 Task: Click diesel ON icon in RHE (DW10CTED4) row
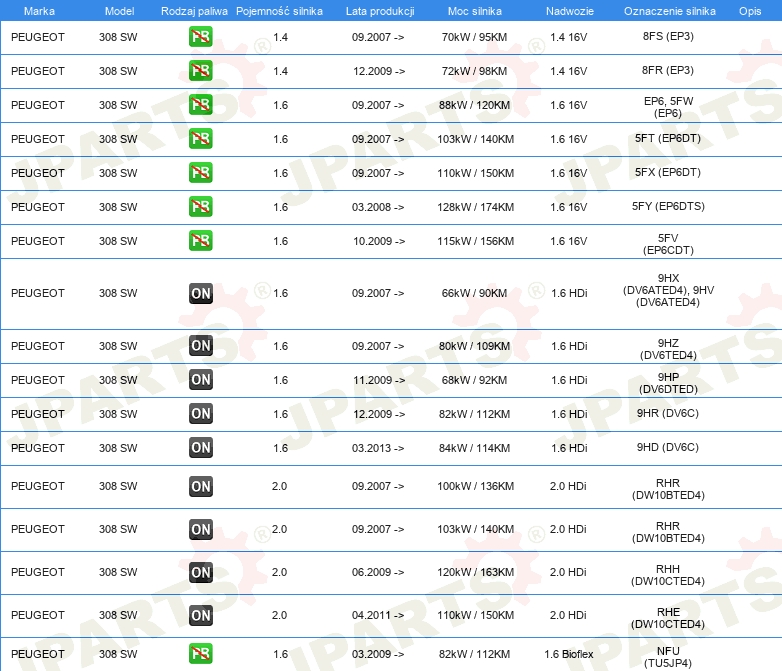click(200, 615)
